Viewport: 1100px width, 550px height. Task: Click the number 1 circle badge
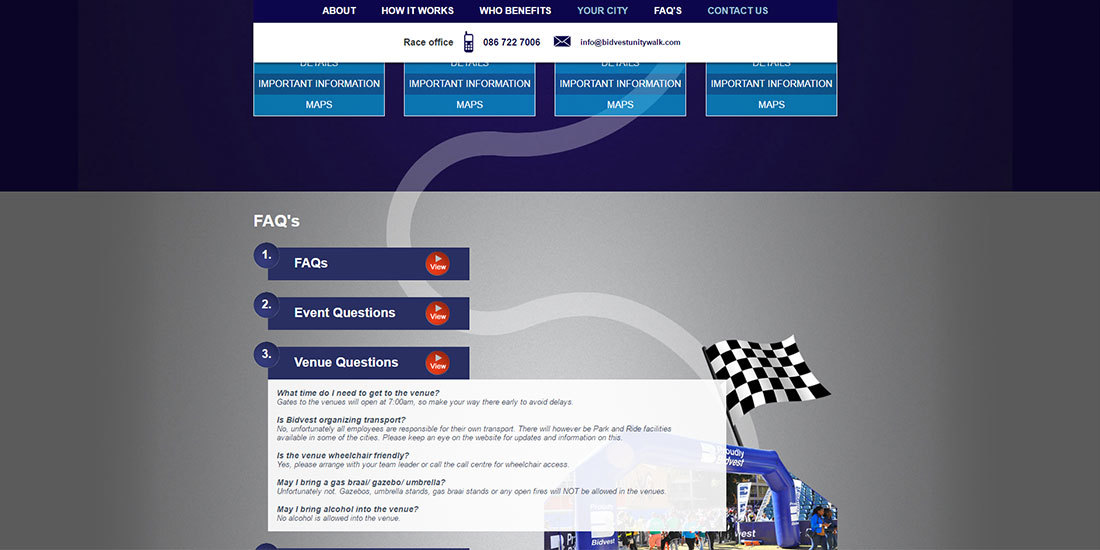[x=266, y=255]
